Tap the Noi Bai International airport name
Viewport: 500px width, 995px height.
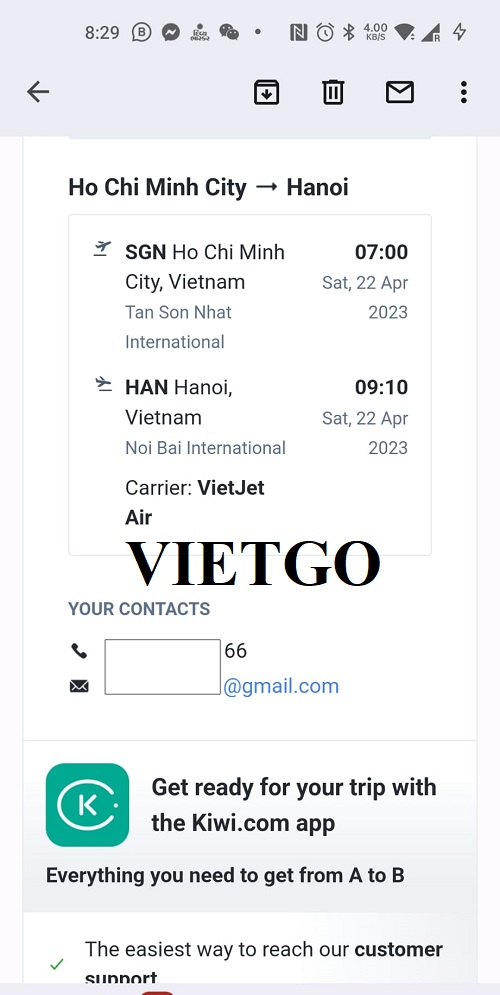point(206,448)
